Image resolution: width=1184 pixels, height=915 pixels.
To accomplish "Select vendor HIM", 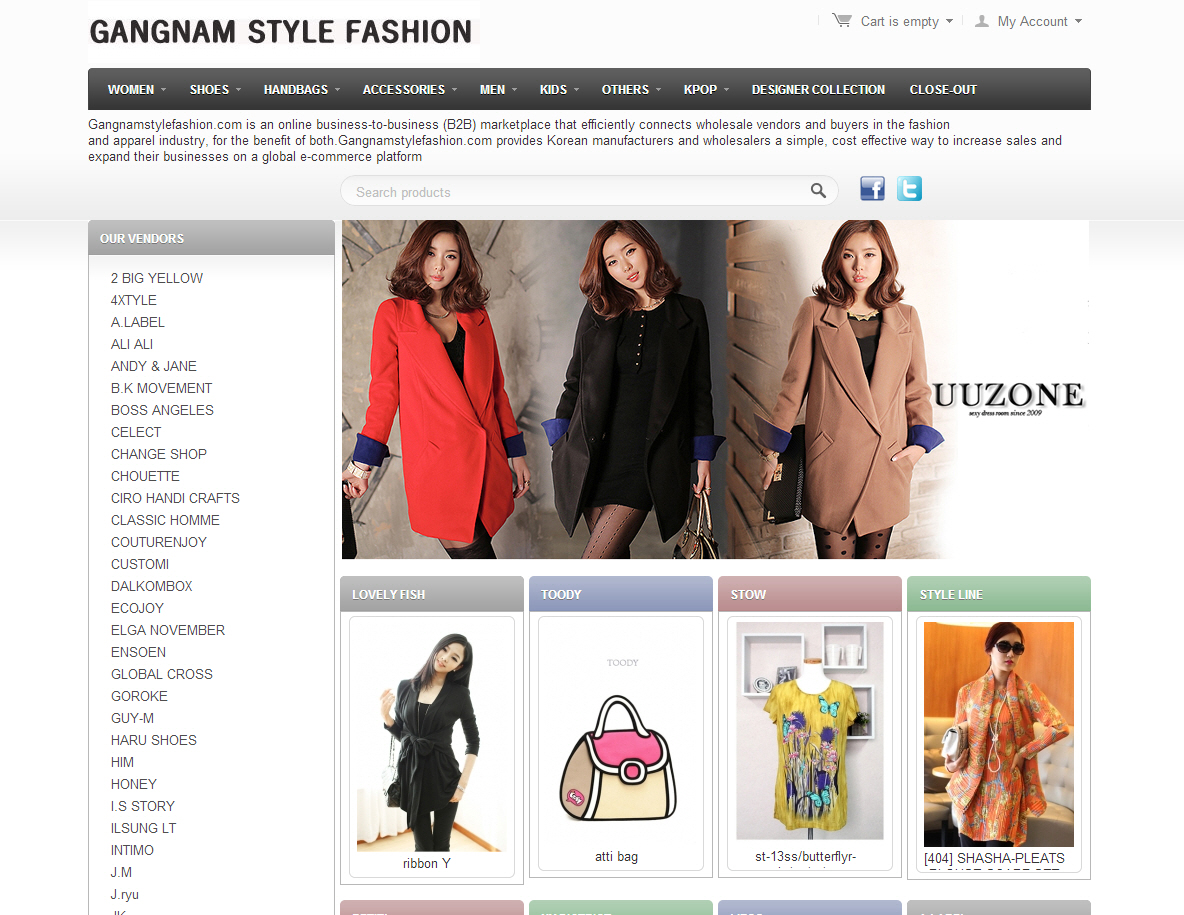I will tap(122, 762).
